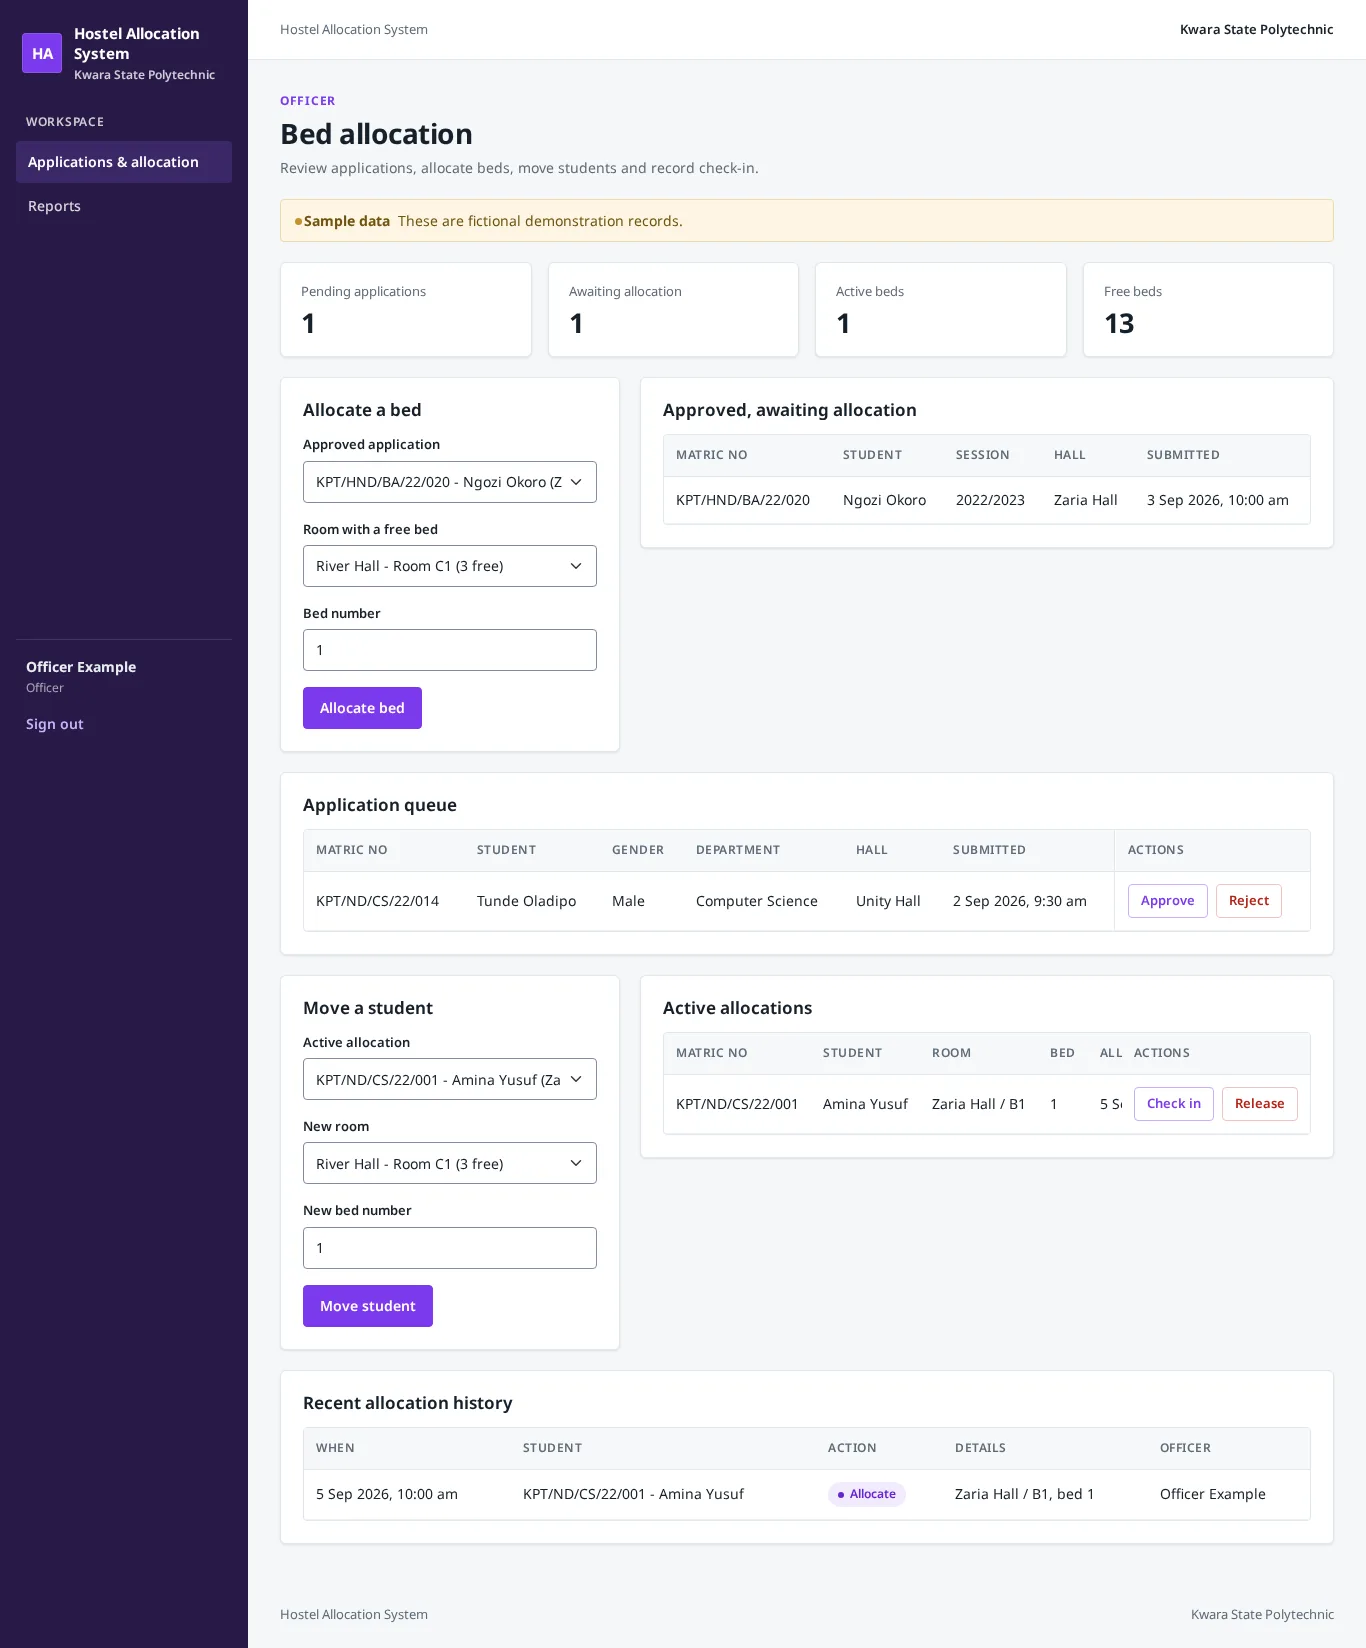Click Ngozi Okoro in awaiting allocation table
1366x1648 pixels.
(x=885, y=500)
